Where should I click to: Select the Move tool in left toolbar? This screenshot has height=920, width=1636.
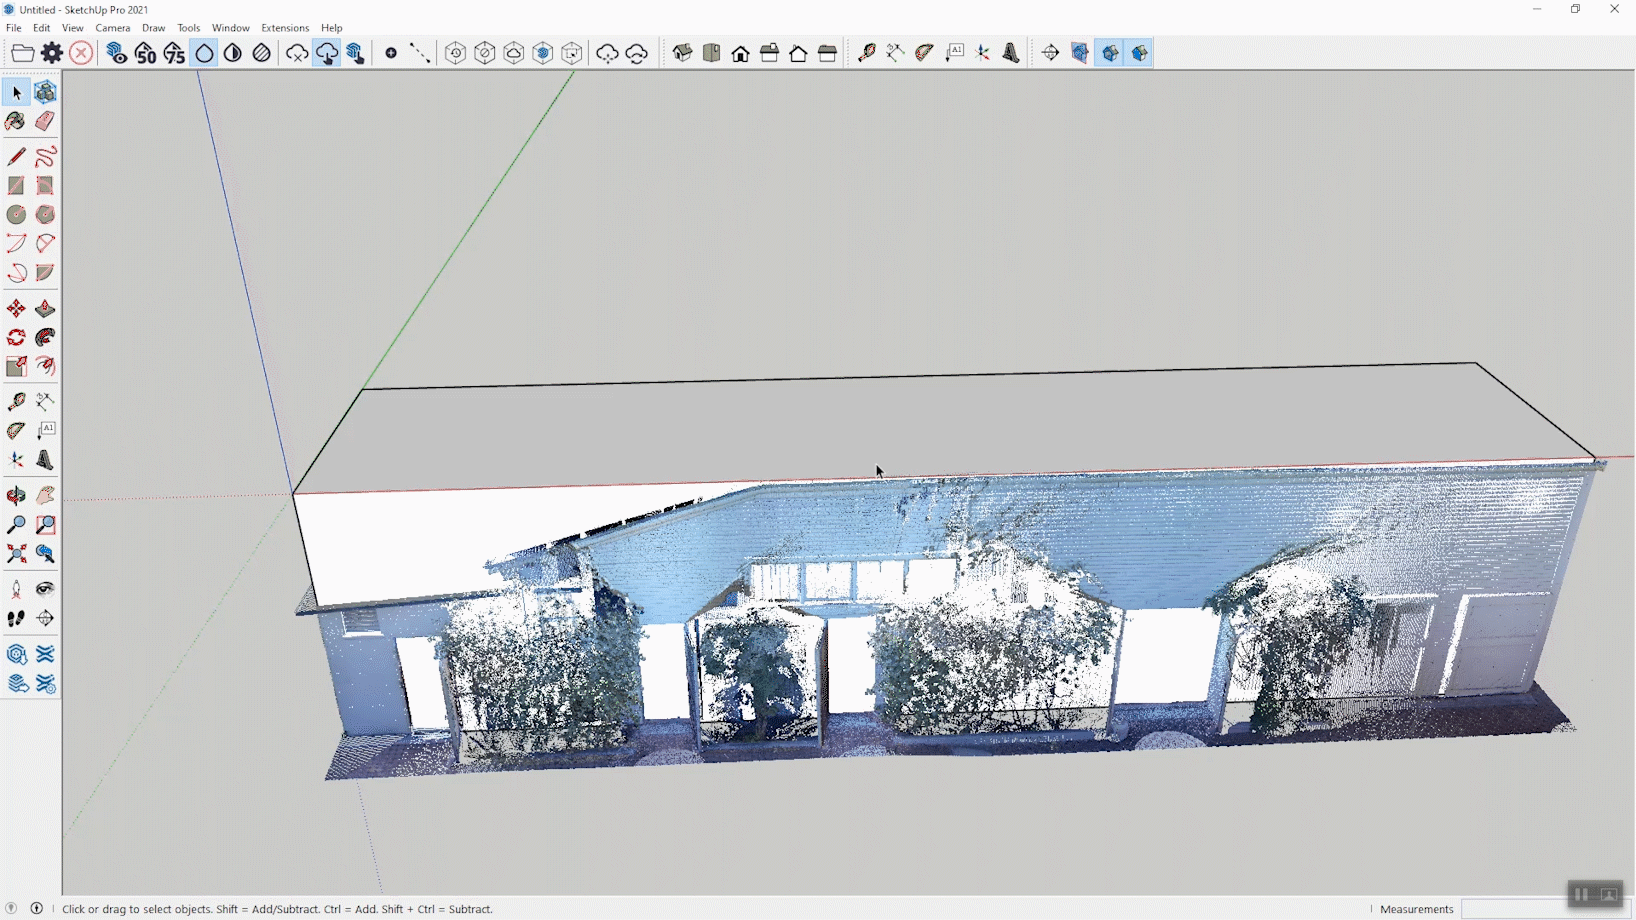16,309
